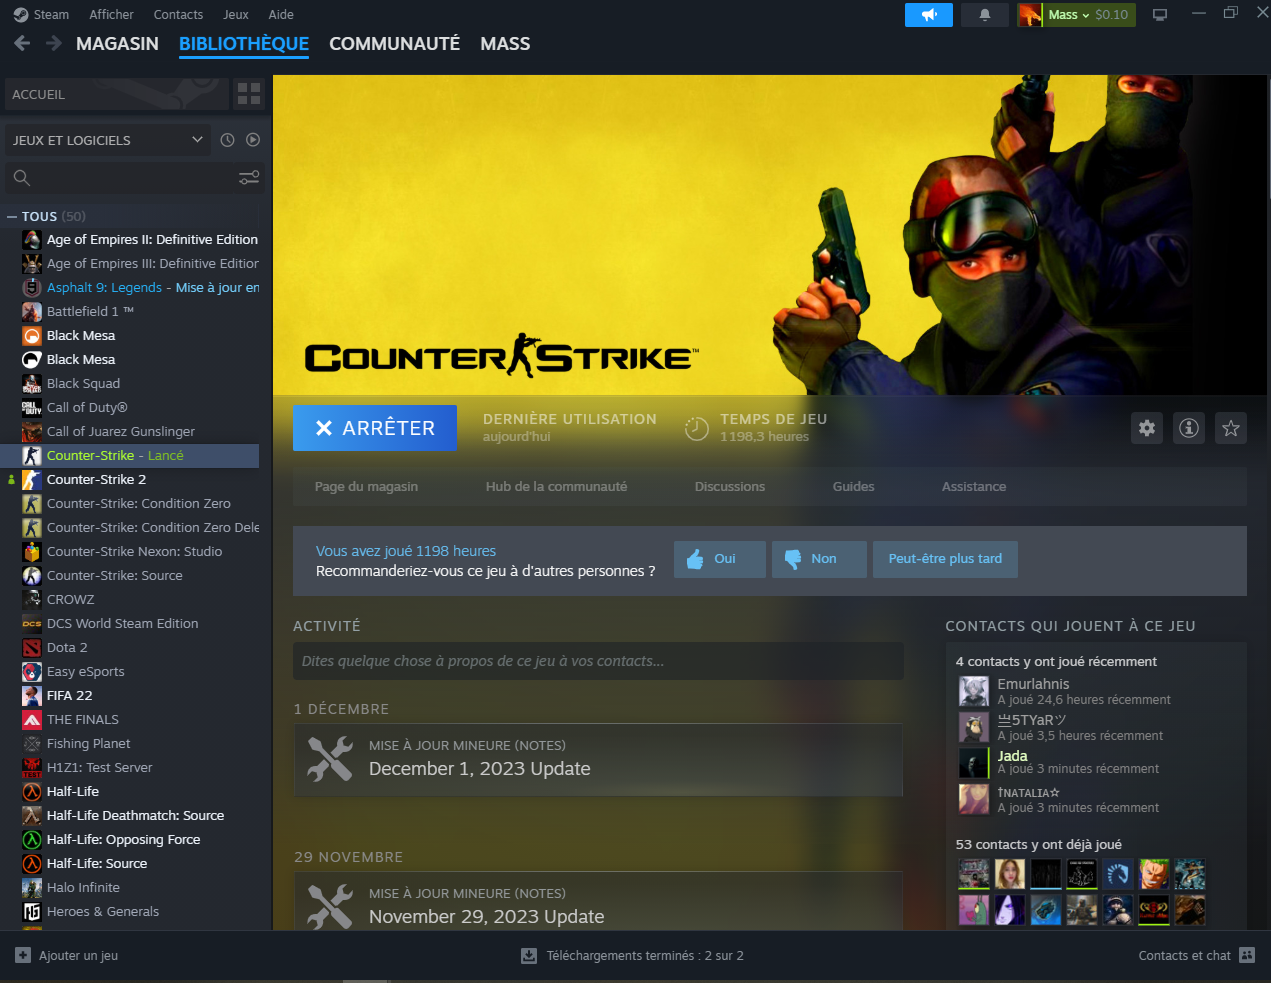Open the Hub de la communauté link
This screenshot has width=1271, height=983.
click(x=556, y=487)
